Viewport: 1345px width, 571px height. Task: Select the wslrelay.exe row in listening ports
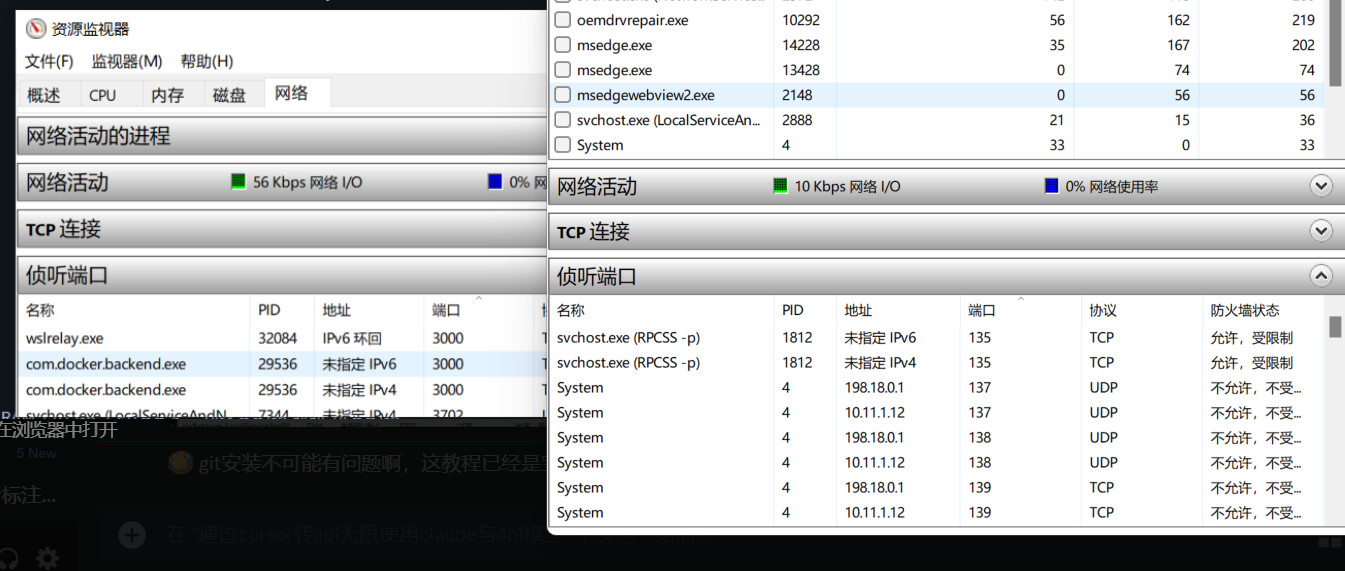click(x=65, y=338)
